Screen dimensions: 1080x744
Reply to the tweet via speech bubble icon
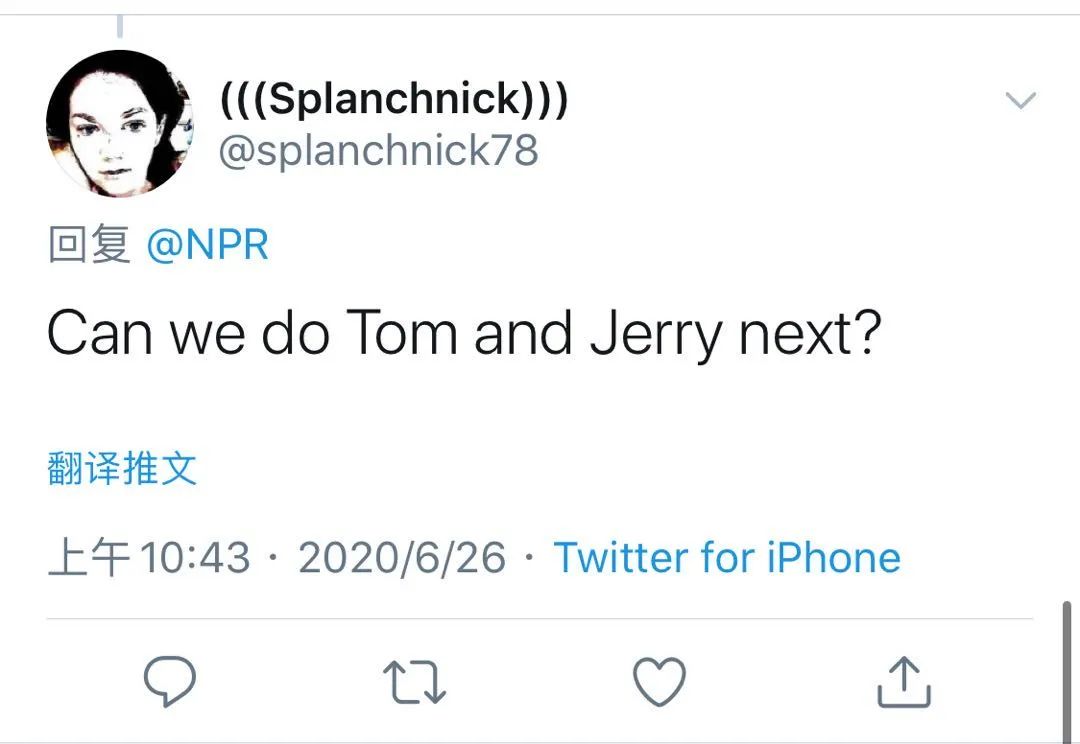[169, 682]
